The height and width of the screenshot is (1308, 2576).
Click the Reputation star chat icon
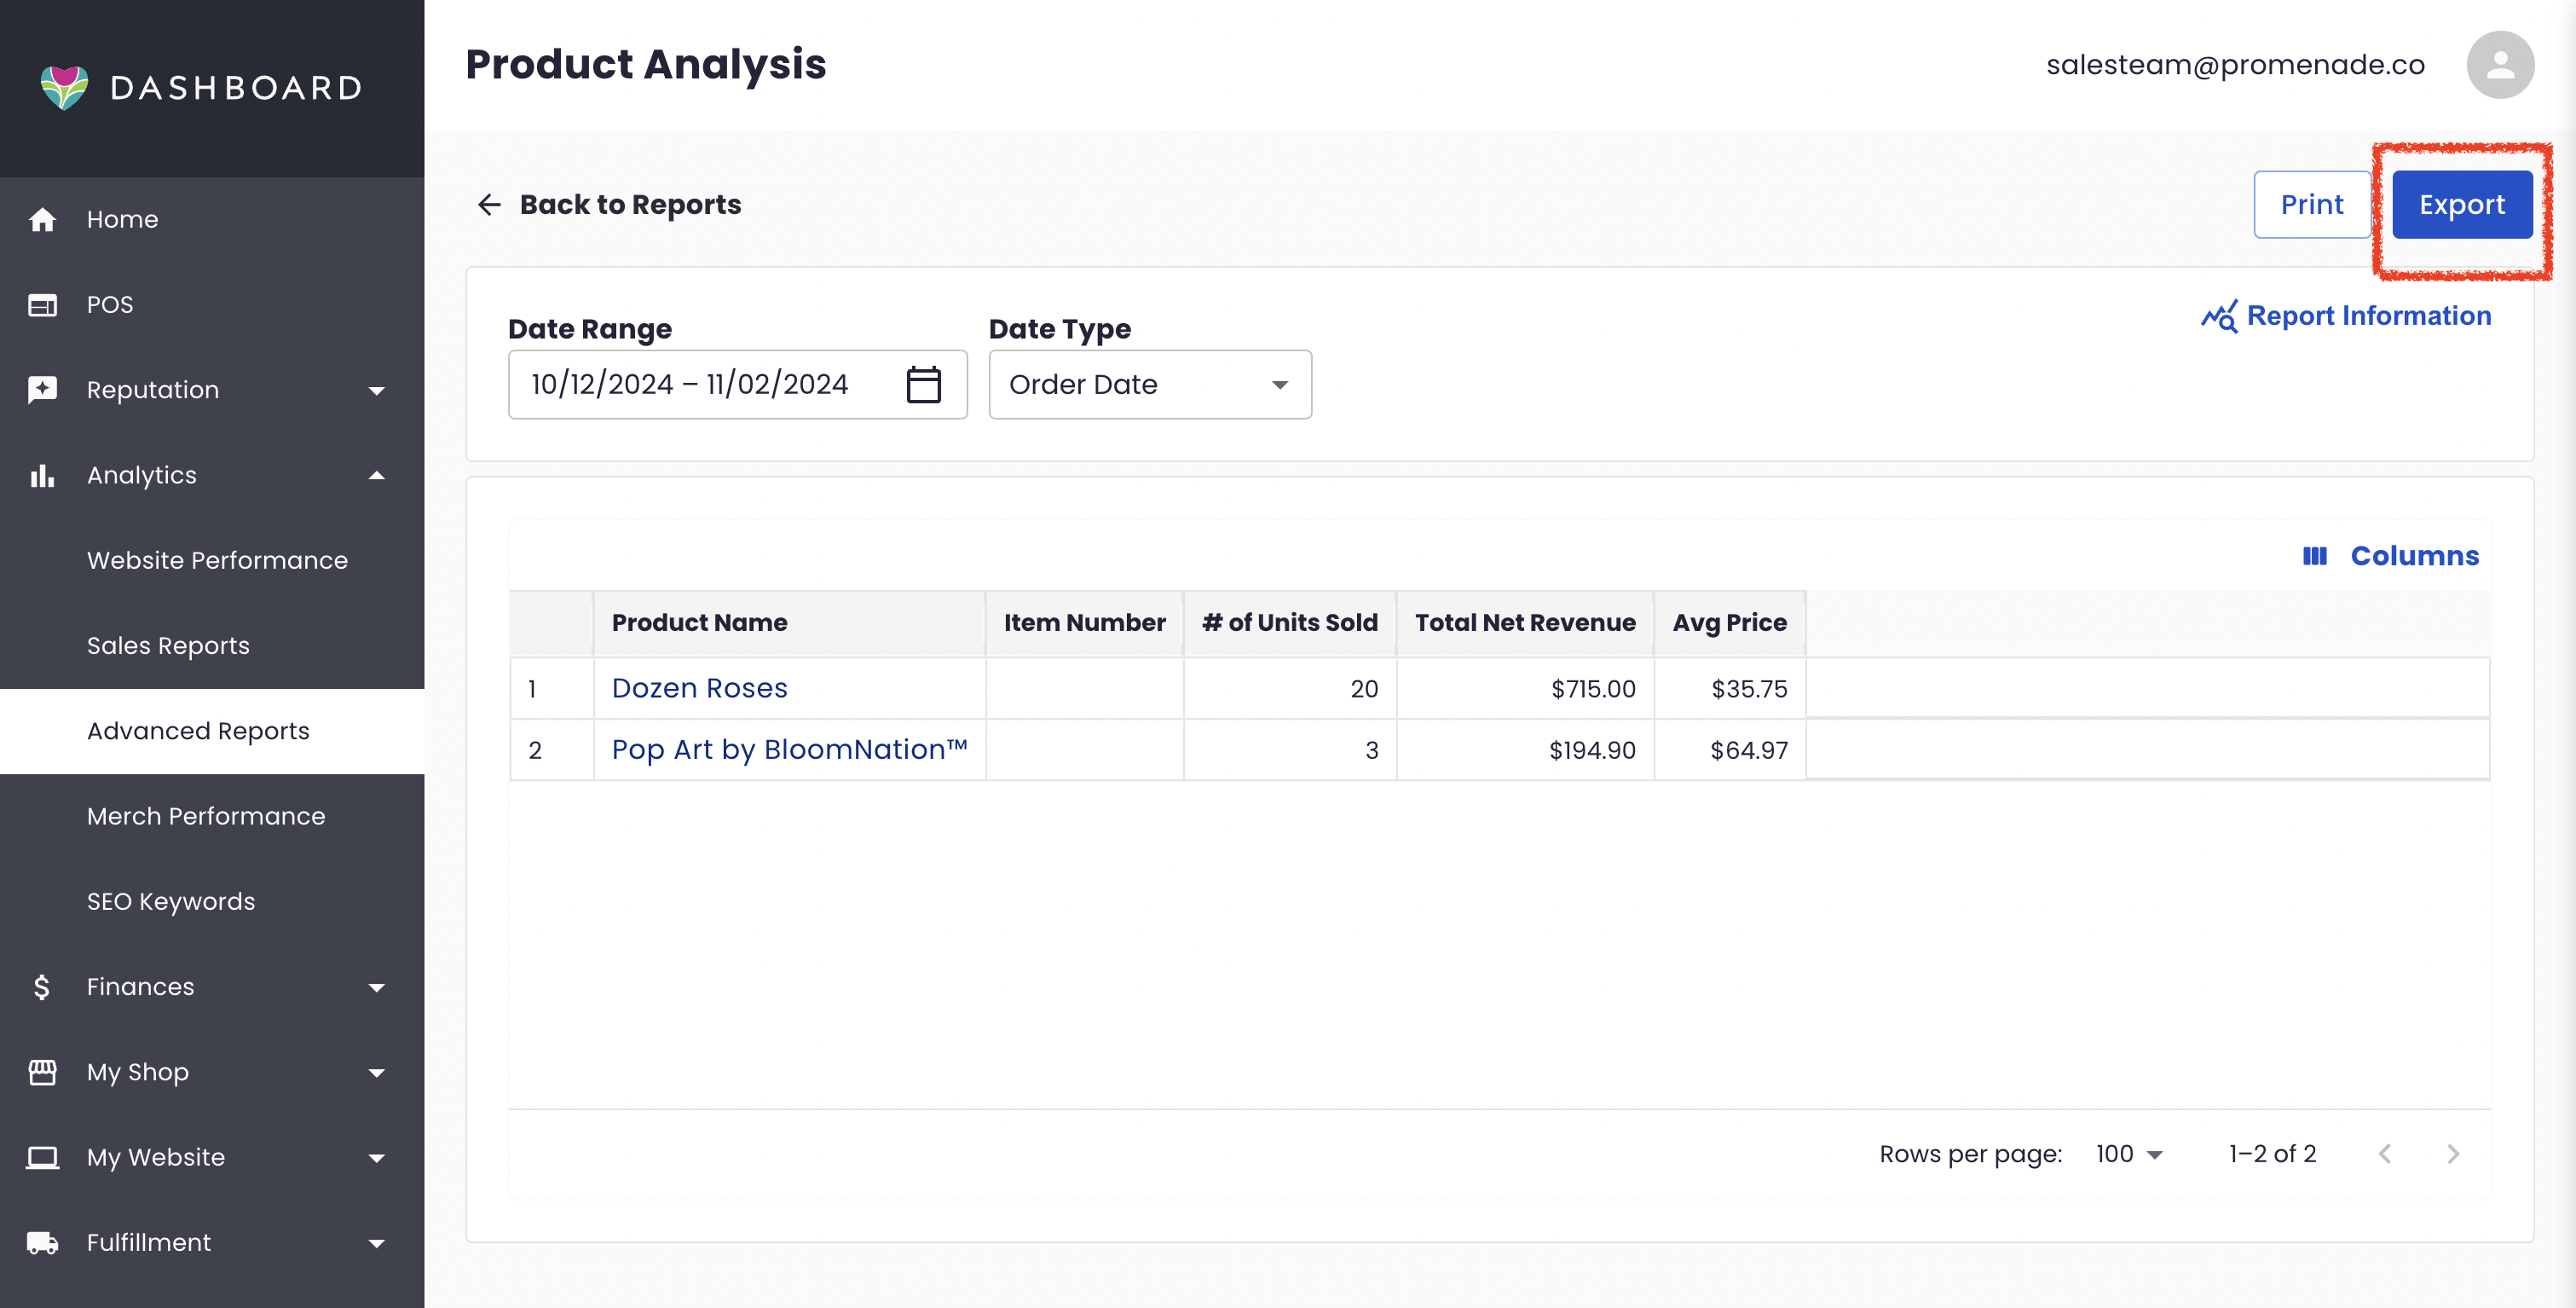click(x=42, y=390)
